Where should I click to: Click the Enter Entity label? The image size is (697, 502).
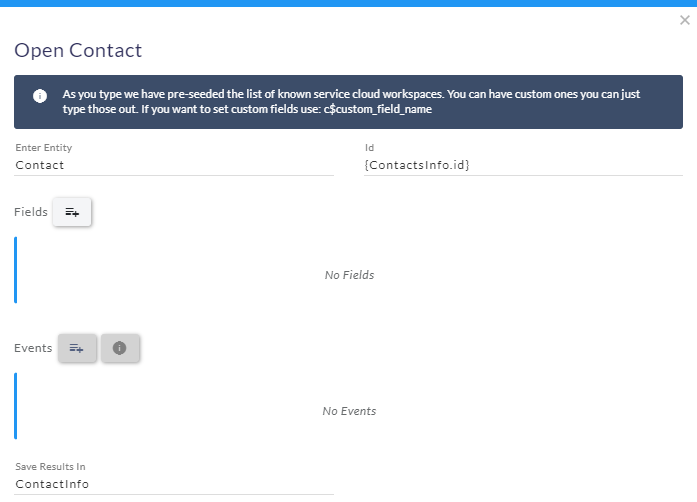(x=44, y=148)
